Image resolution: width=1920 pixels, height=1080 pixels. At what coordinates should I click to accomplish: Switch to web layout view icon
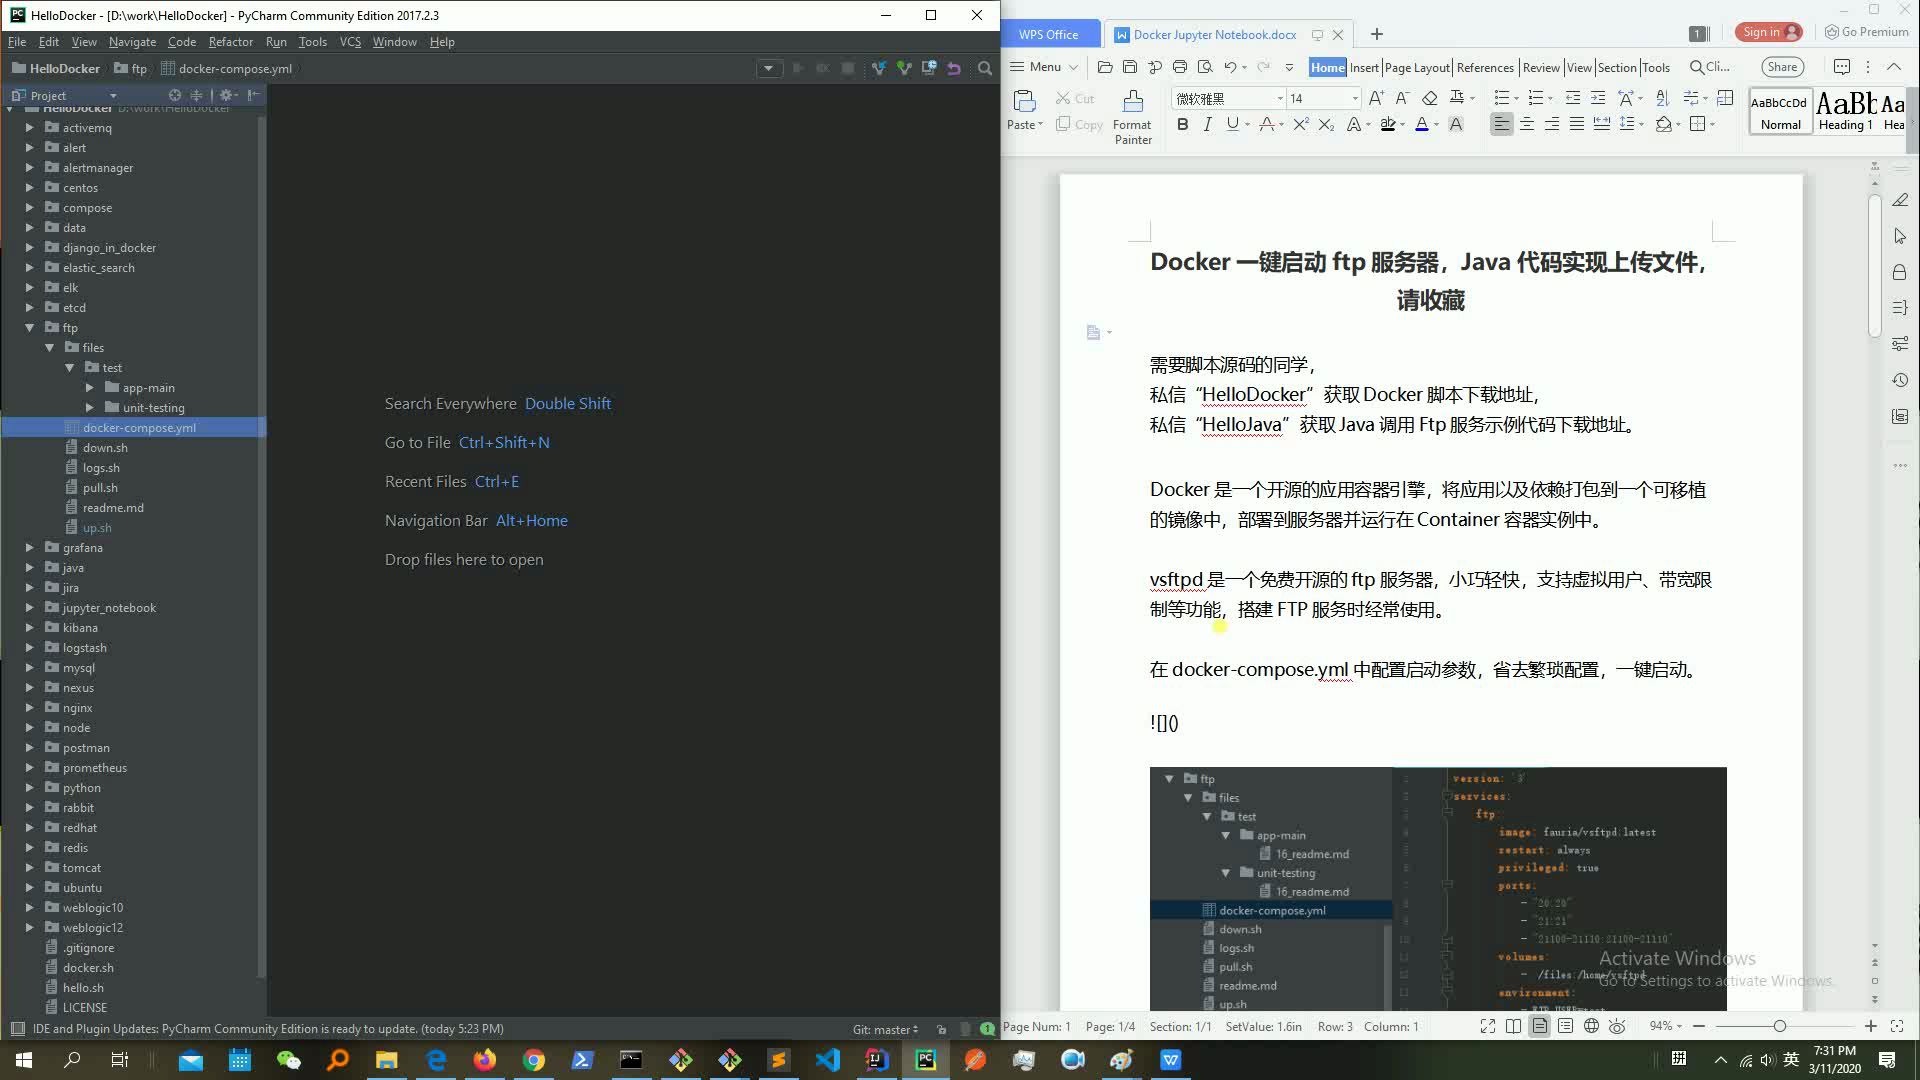pos(1591,1027)
